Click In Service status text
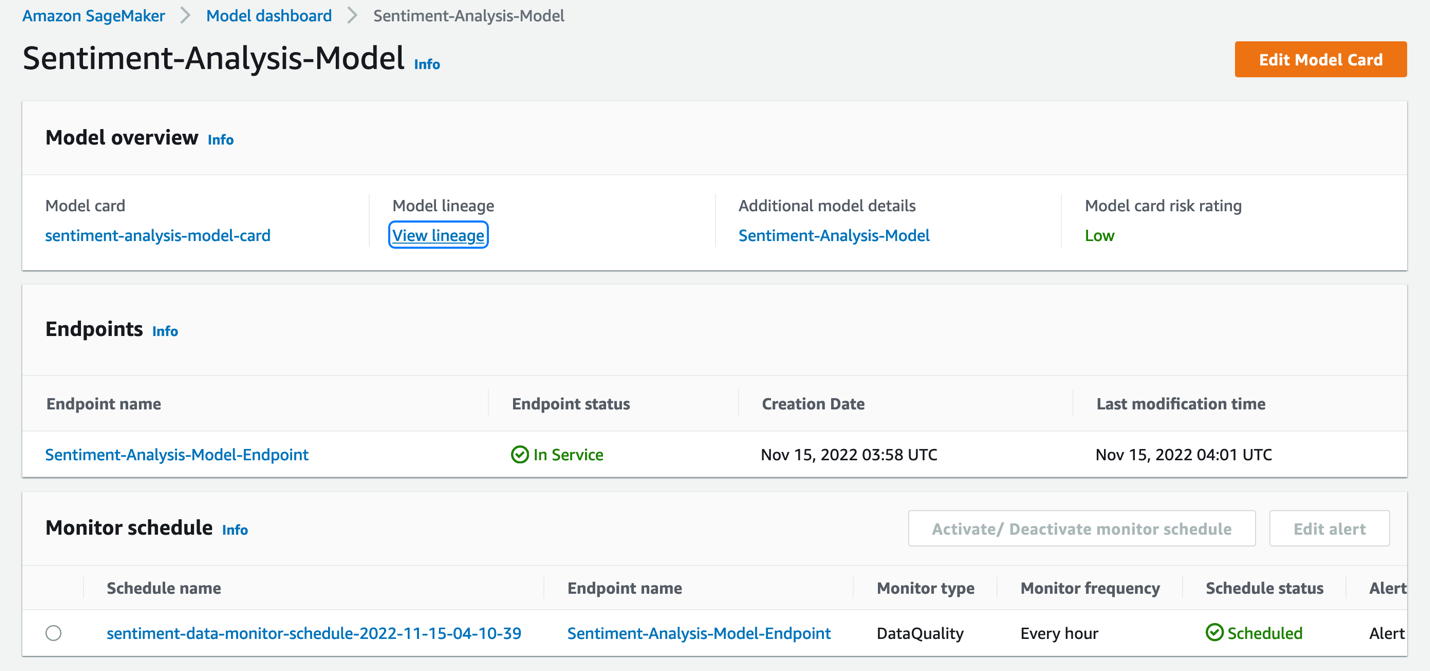 click(x=568, y=454)
